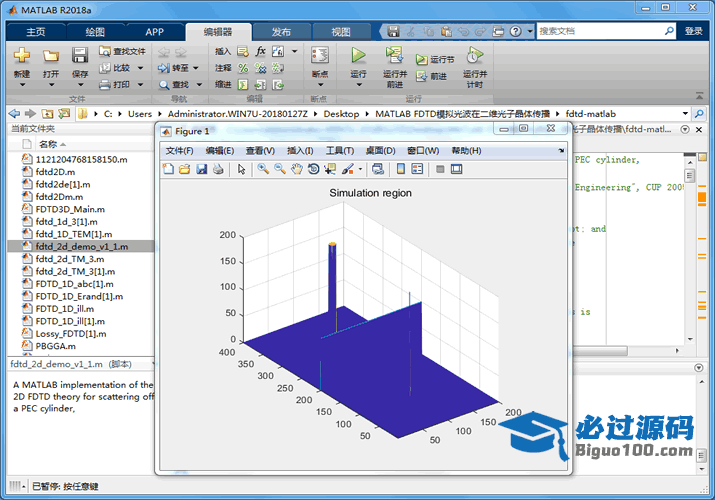Open Figure 1 帮助(H) menu

466,150
